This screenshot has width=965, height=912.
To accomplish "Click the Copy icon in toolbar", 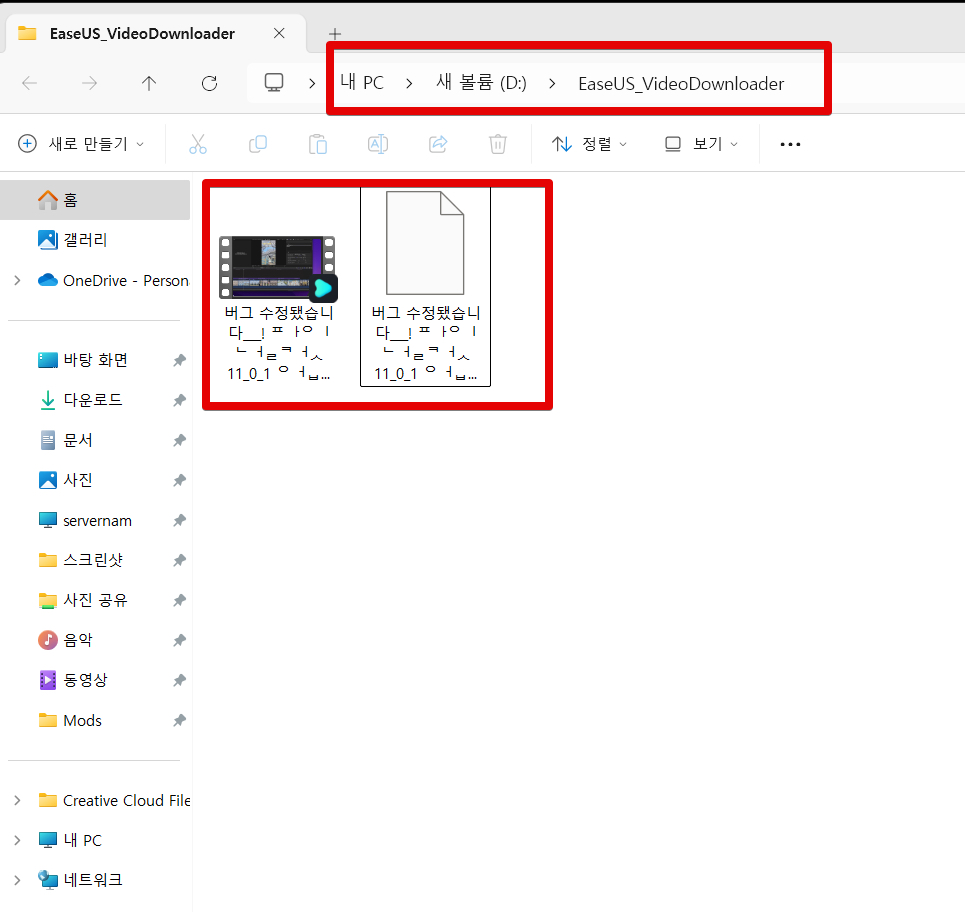I will [258, 144].
